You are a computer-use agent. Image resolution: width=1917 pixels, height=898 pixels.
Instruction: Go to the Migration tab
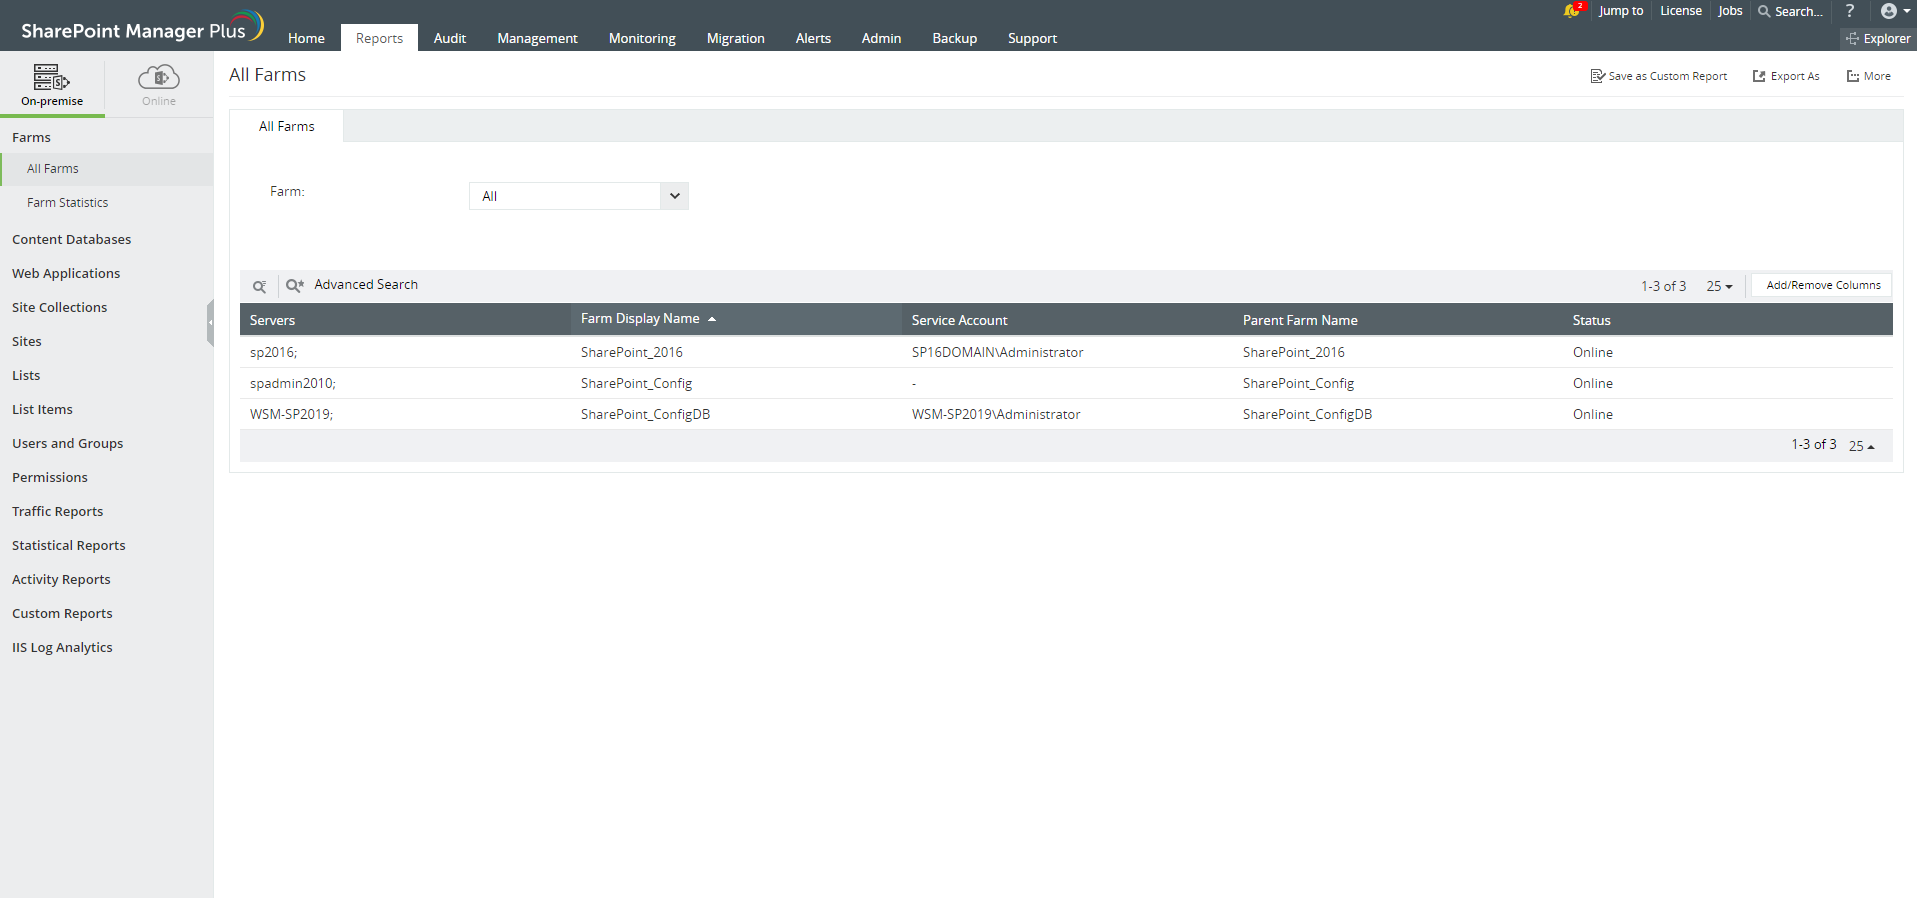pos(735,39)
